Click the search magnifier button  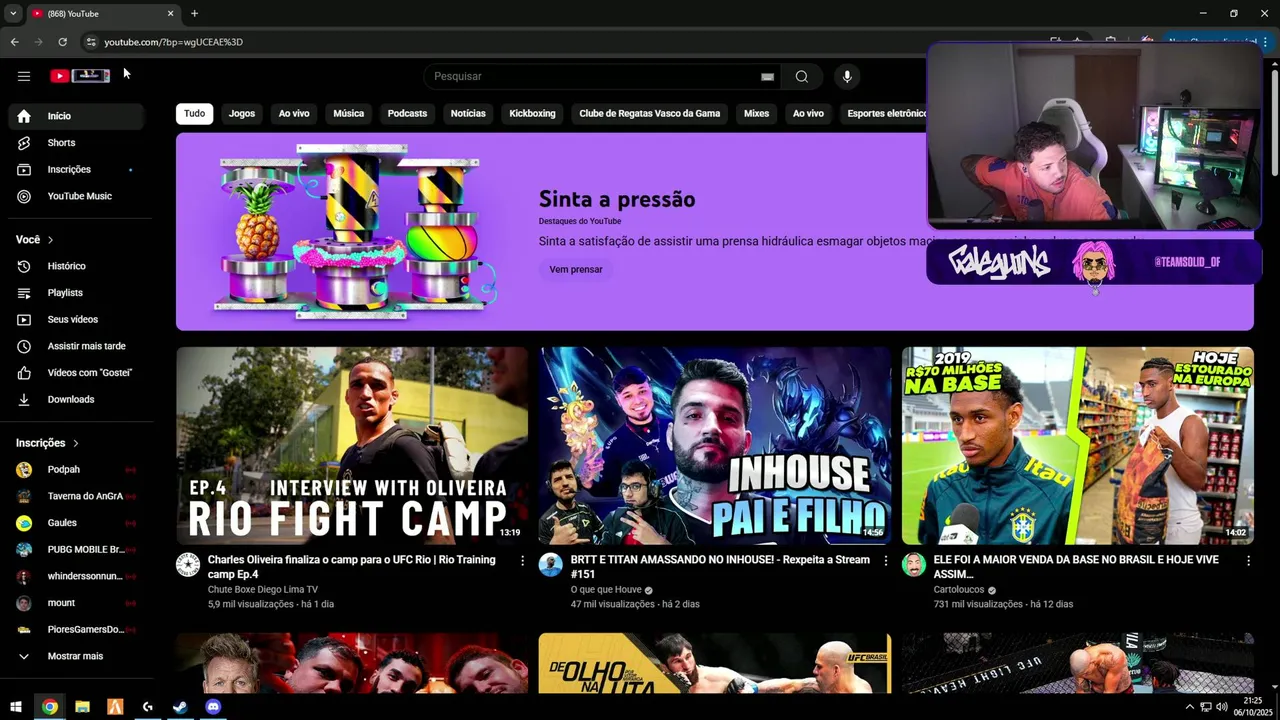pyautogui.click(x=801, y=77)
